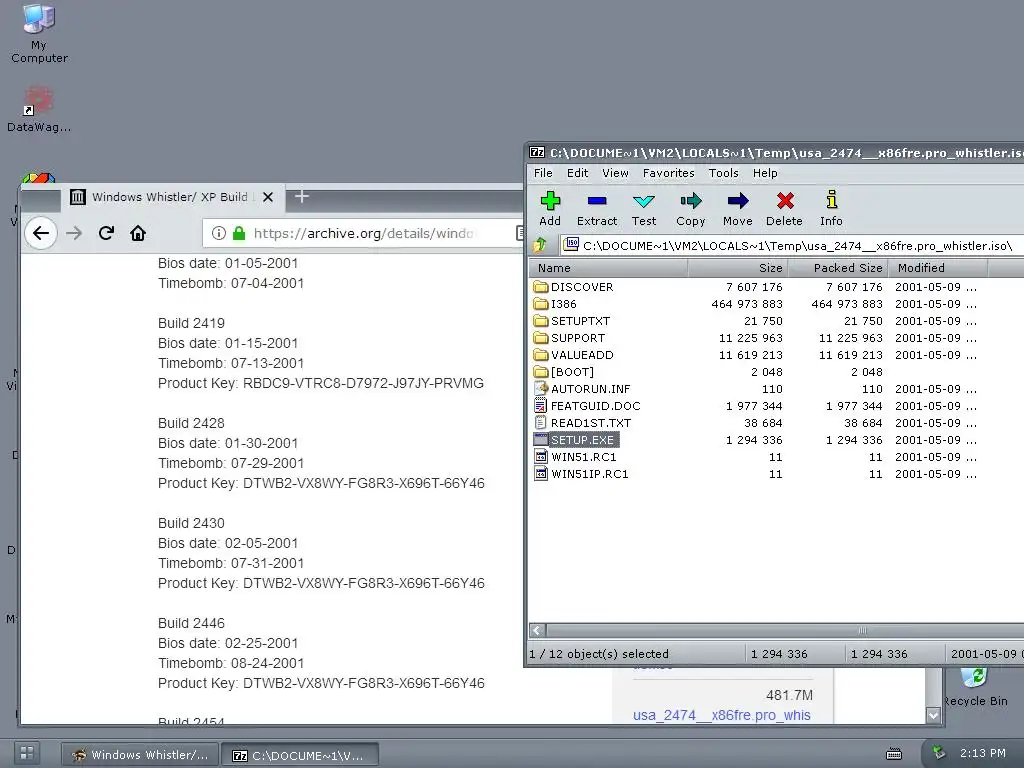
Task: Open a new browser tab
Action: (x=302, y=196)
